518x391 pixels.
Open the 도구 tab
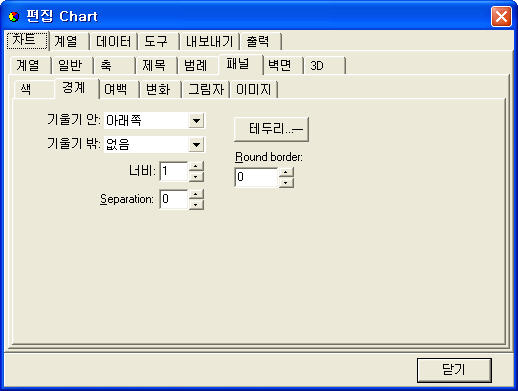pyautogui.click(x=158, y=42)
